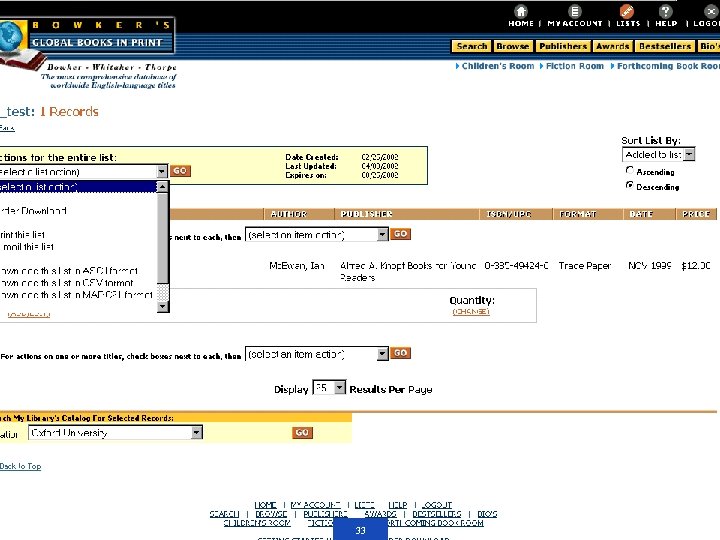
Task: Click the dropdown list scroll up arrow
Action: click(x=163, y=187)
